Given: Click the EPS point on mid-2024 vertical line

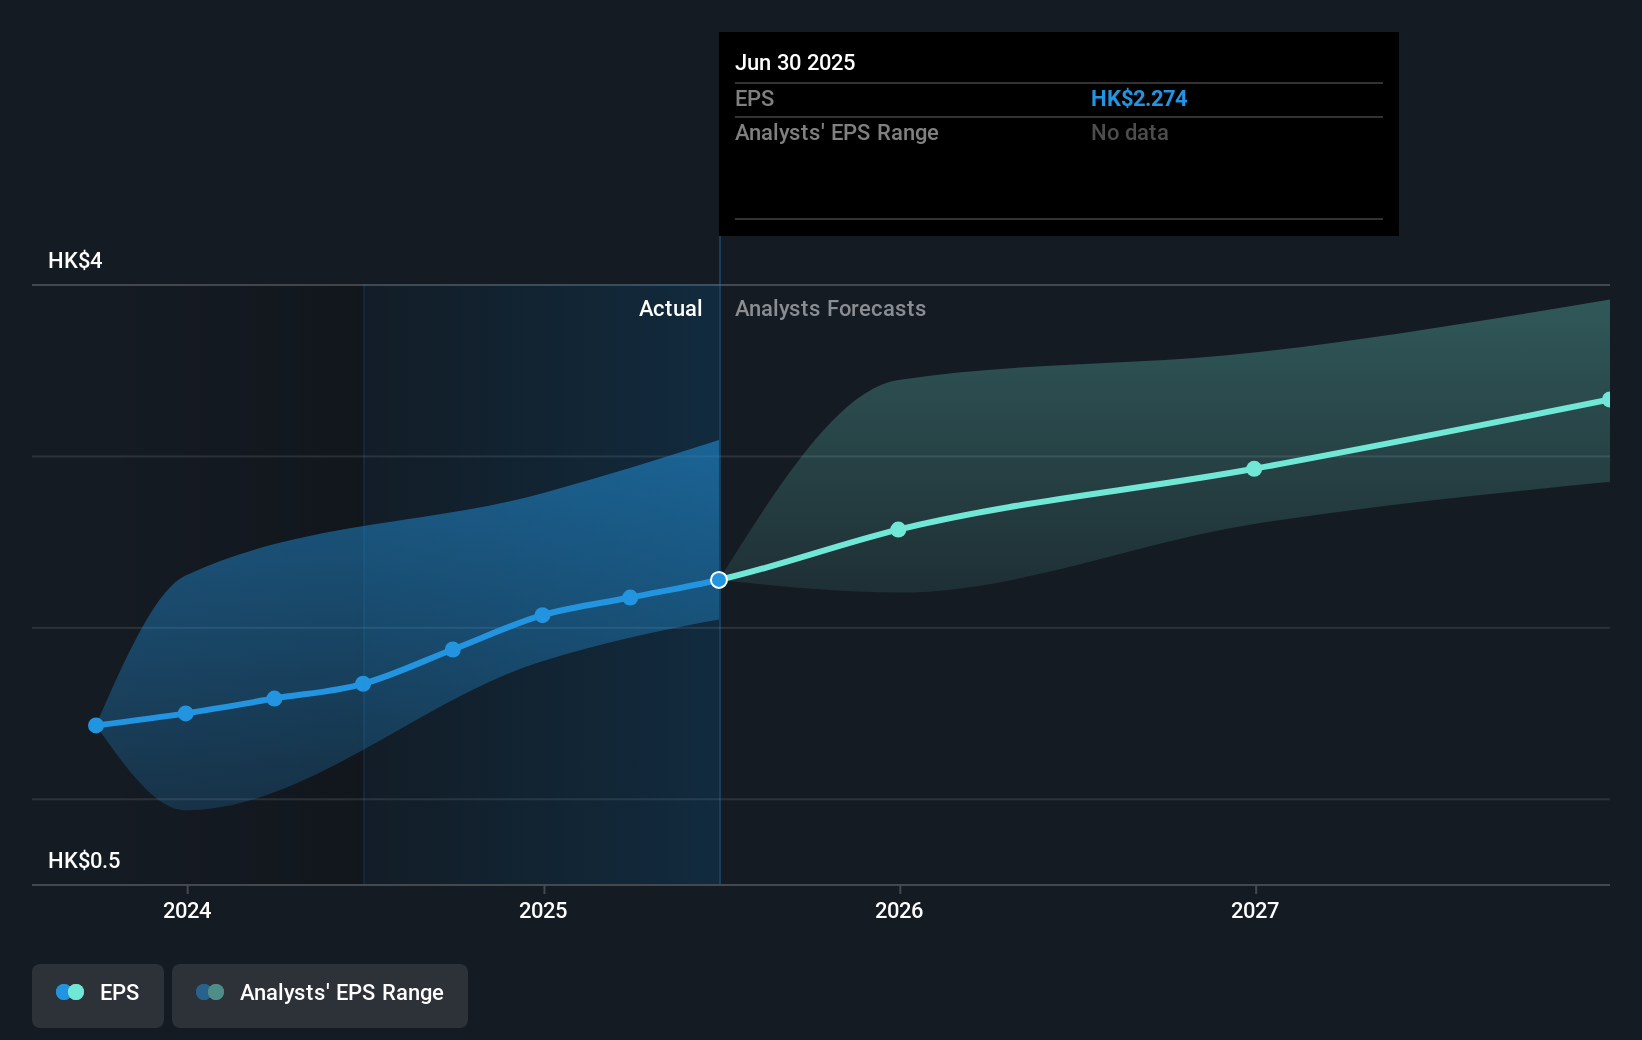Looking at the screenshot, I should [364, 684].
